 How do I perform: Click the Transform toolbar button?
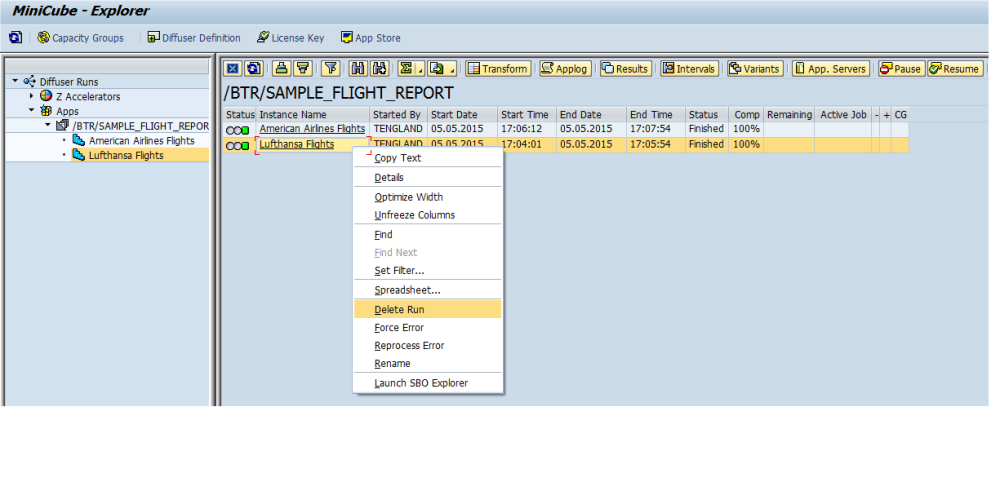(x=498, y=69)
